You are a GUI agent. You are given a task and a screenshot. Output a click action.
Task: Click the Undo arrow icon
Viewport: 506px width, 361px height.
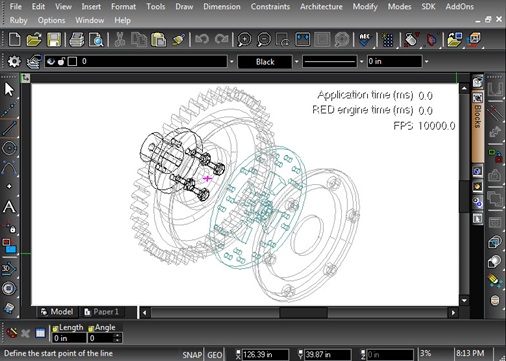click(202, 39)
